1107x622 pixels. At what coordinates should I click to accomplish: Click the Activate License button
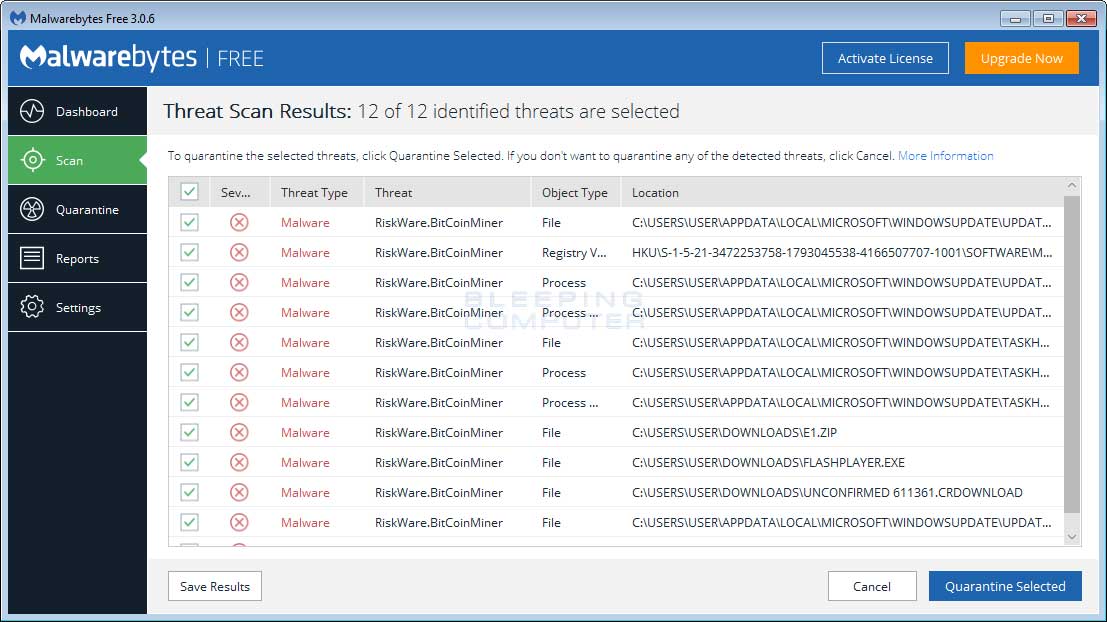click(x=885, y=58)
